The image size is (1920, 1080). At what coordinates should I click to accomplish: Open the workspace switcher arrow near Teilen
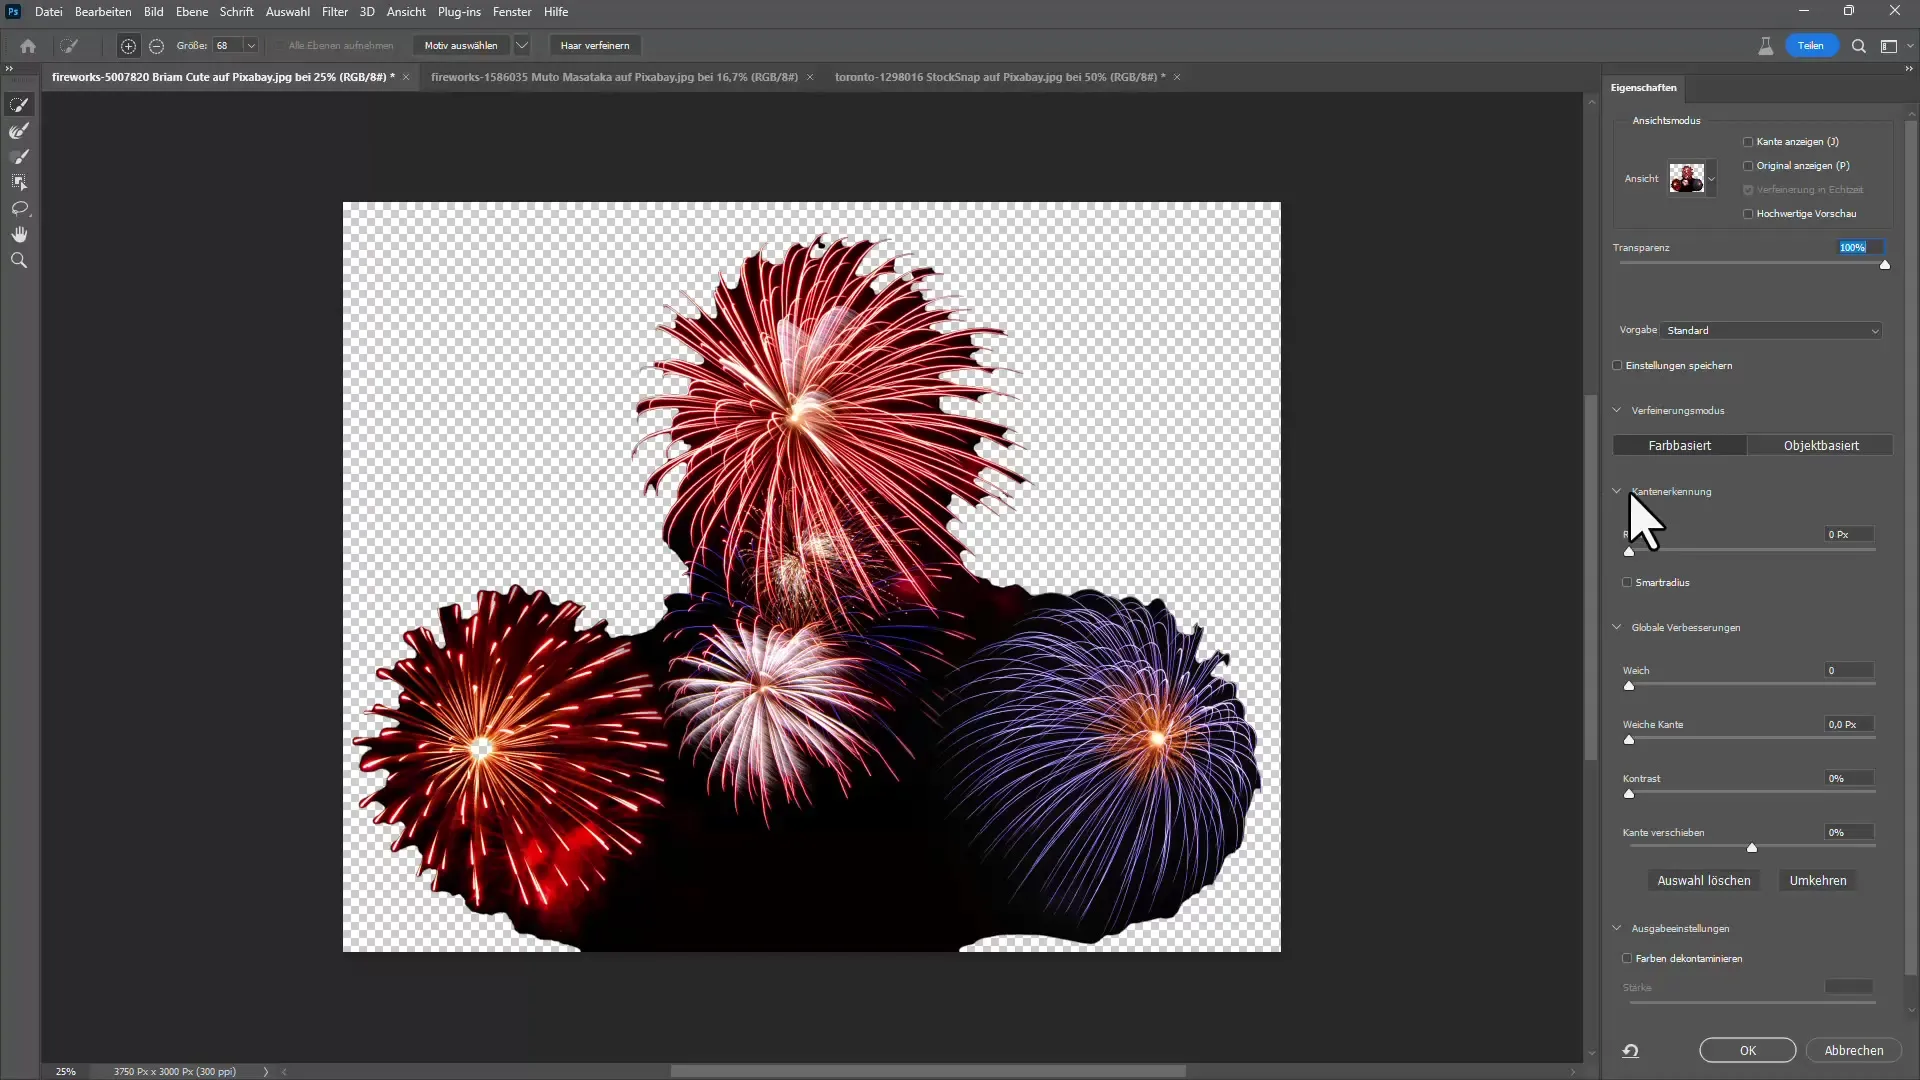1910,46
